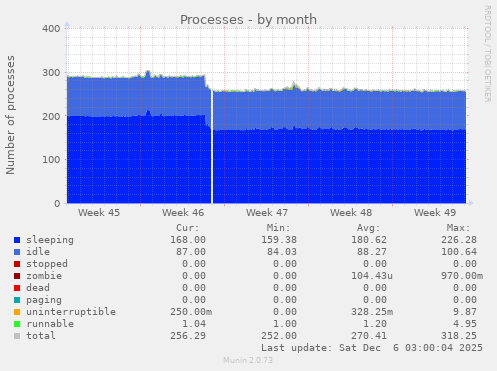Click the white gap in the graph data

[212, 147]
